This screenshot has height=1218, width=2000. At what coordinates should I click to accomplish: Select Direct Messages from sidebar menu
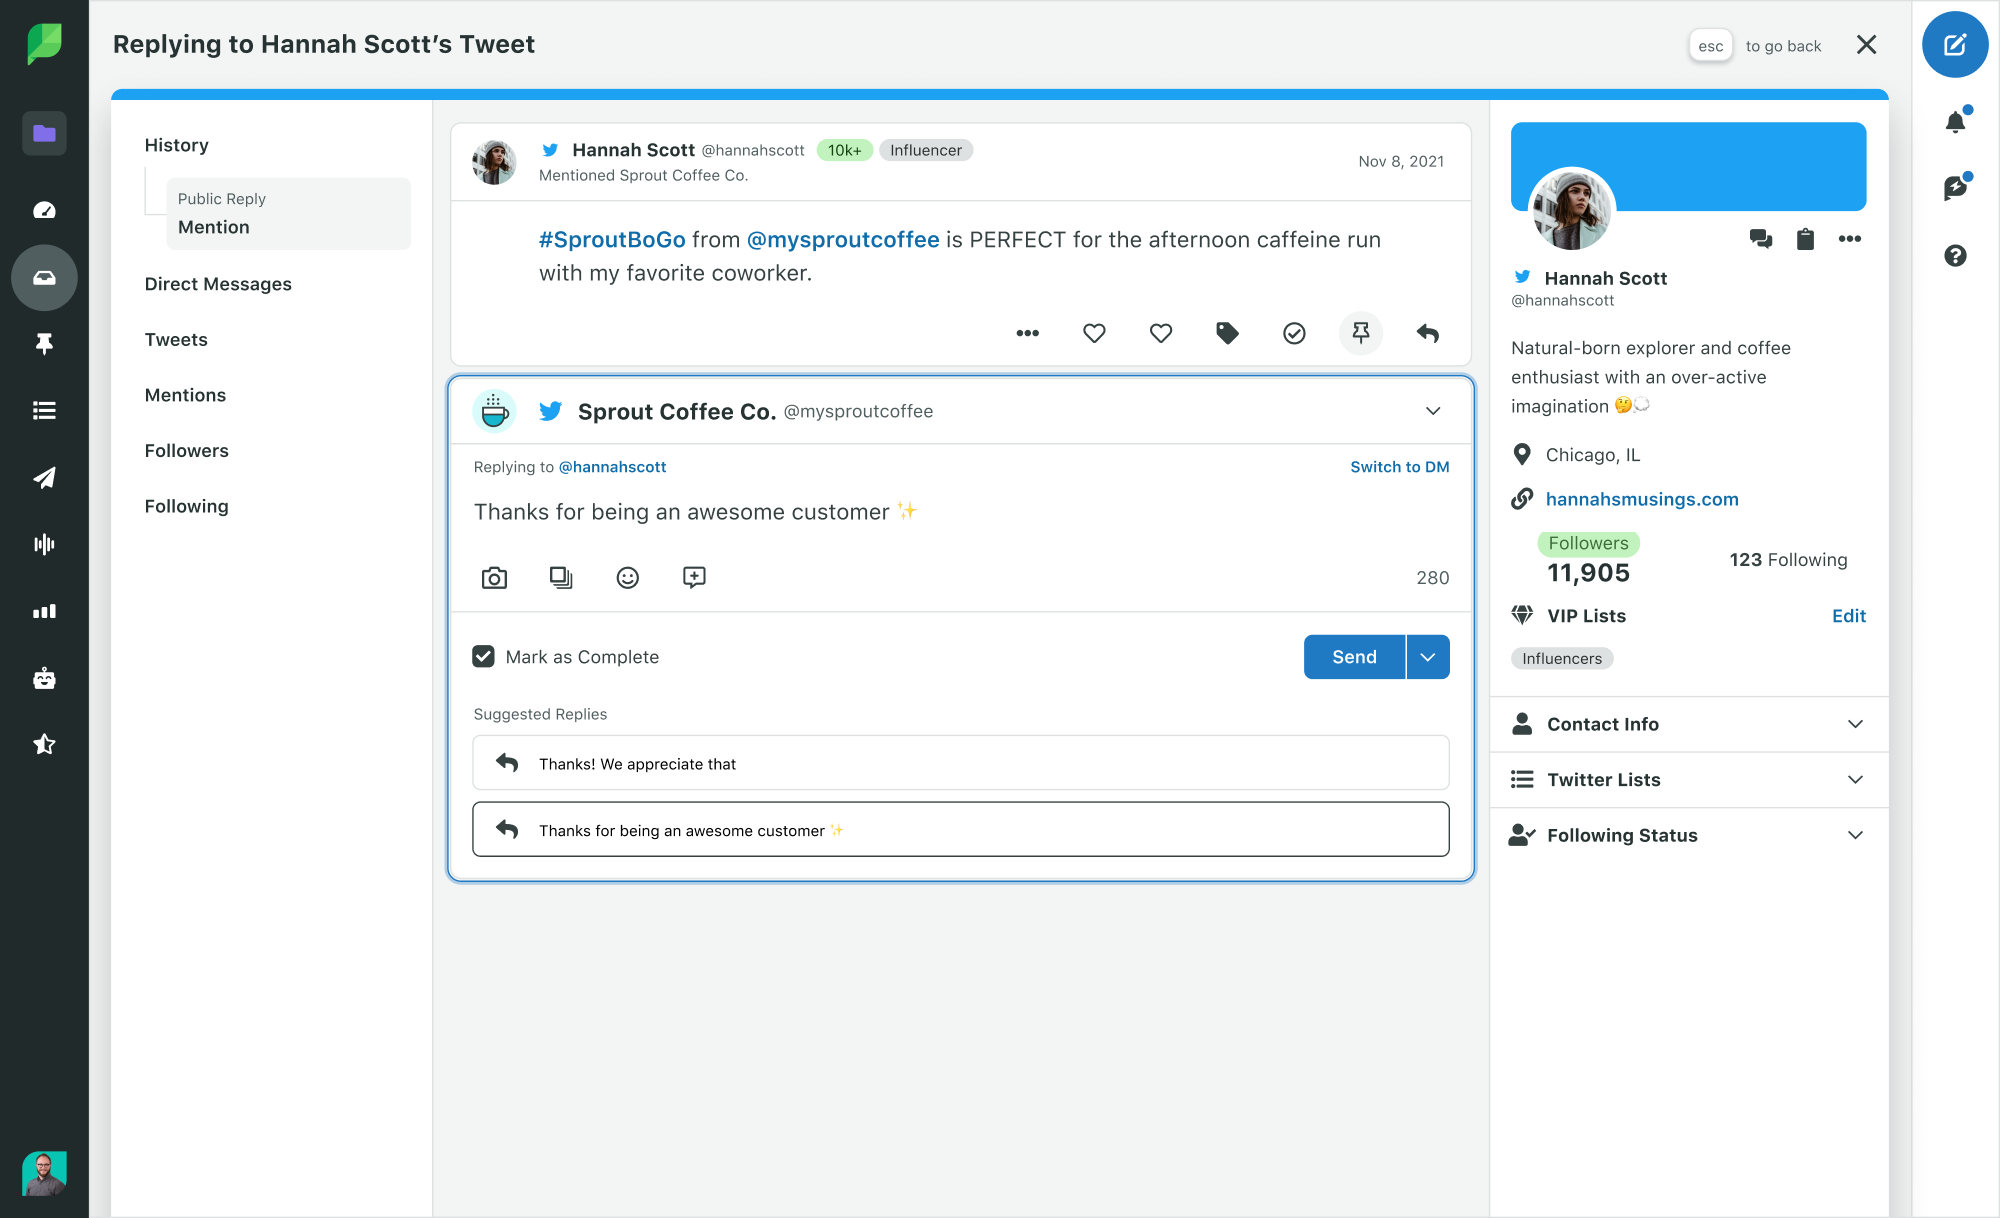(x=217, y=284)
